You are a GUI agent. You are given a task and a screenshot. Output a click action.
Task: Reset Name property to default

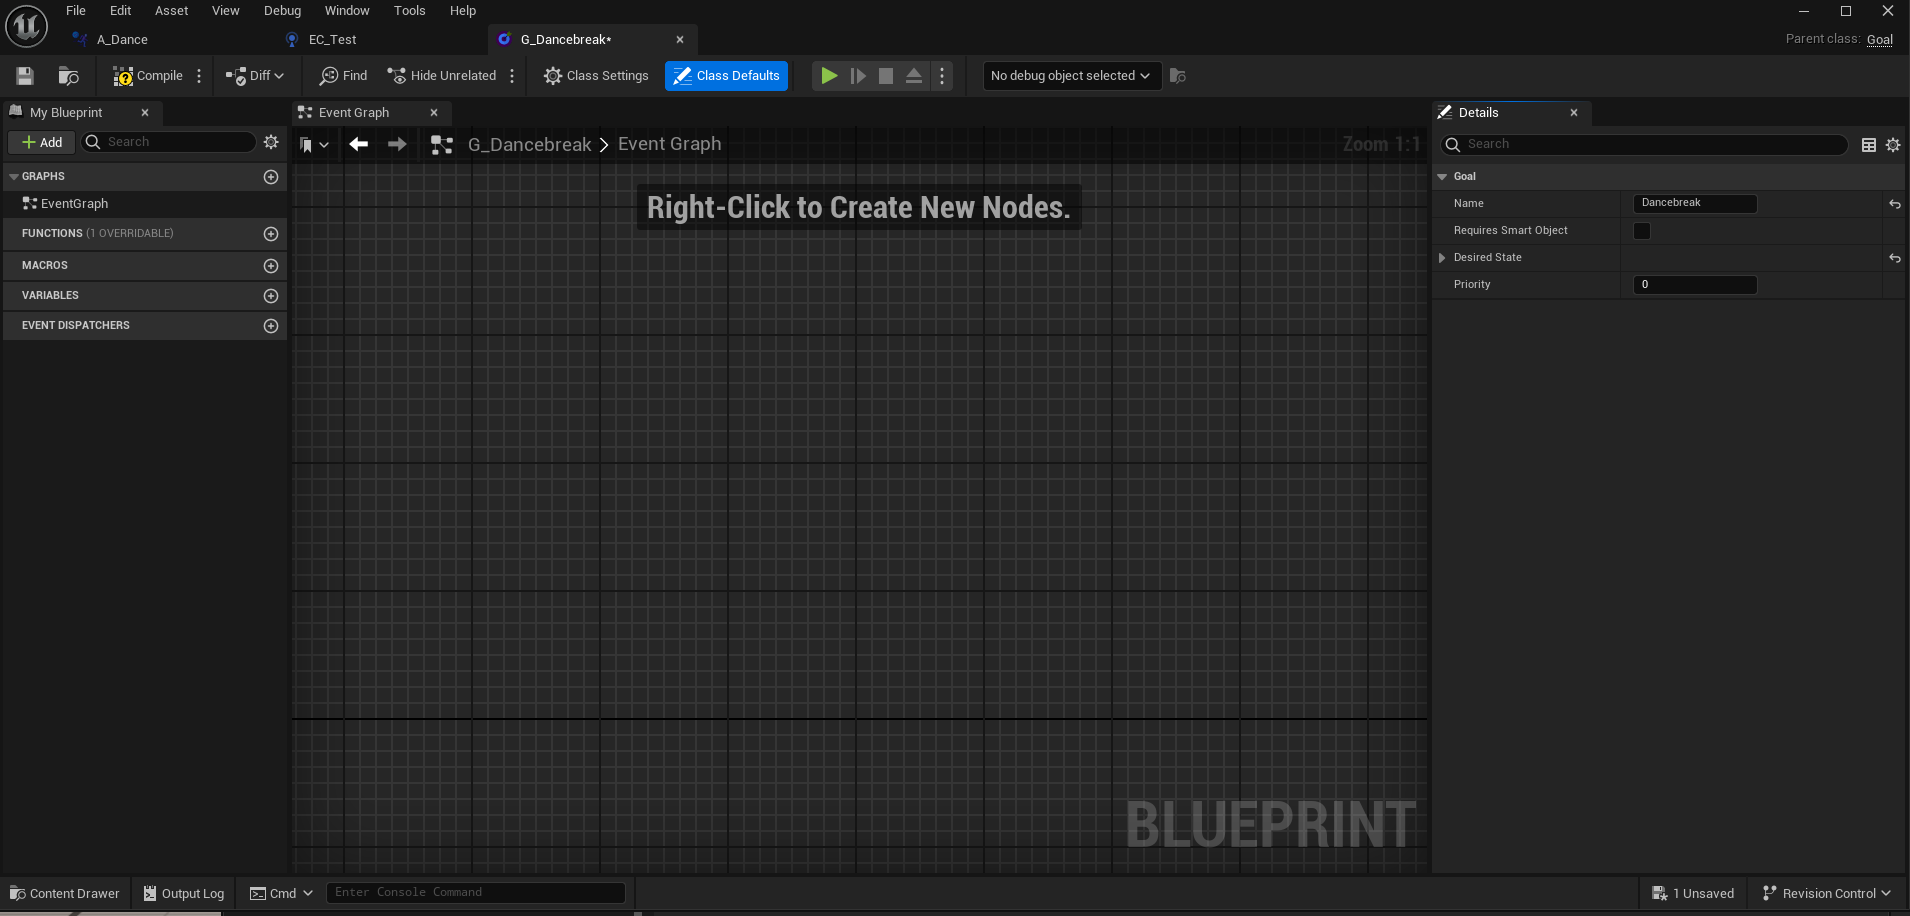click(1895, 204)
